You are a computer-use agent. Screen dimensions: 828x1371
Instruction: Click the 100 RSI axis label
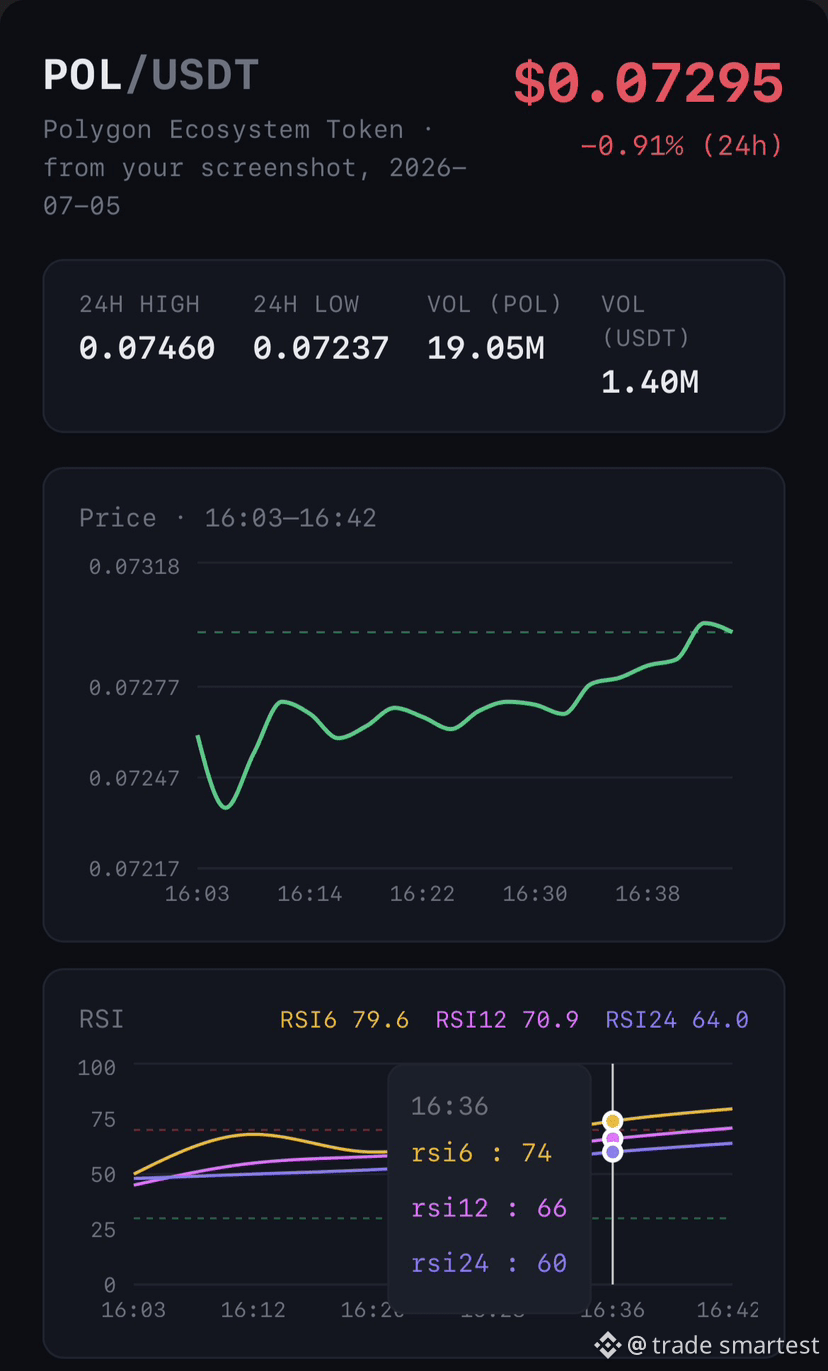pyautogui.click(x=97, y=1068)
